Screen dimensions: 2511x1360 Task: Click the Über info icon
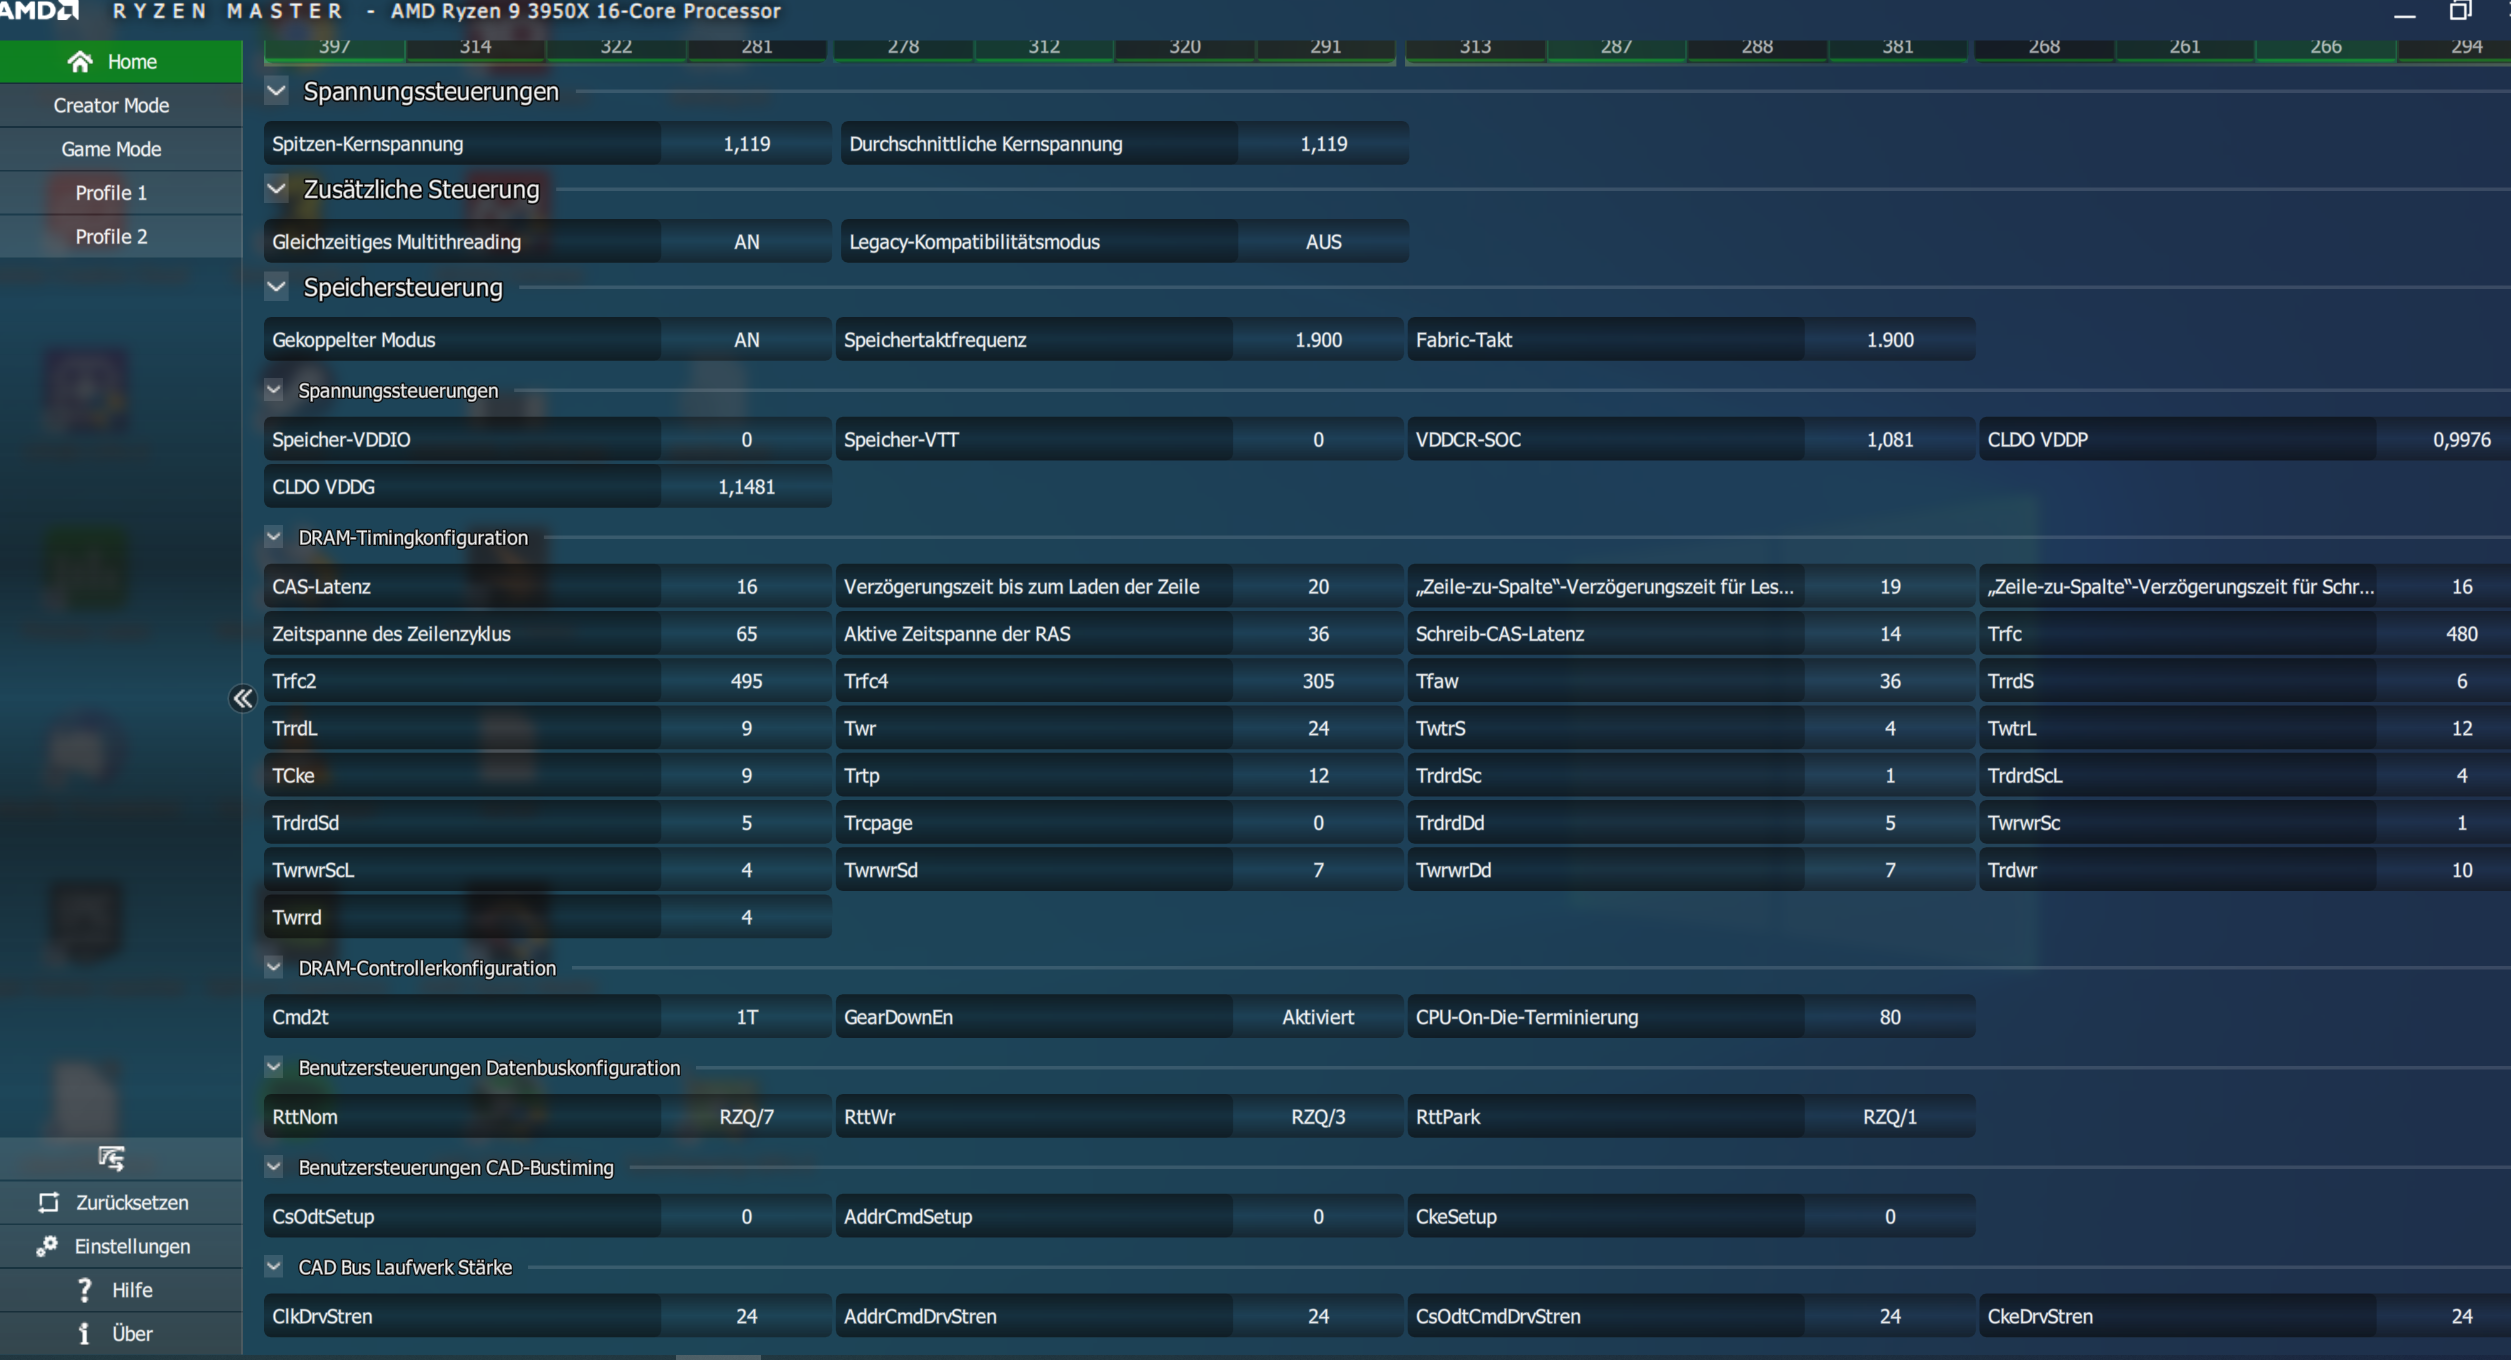84,1333
